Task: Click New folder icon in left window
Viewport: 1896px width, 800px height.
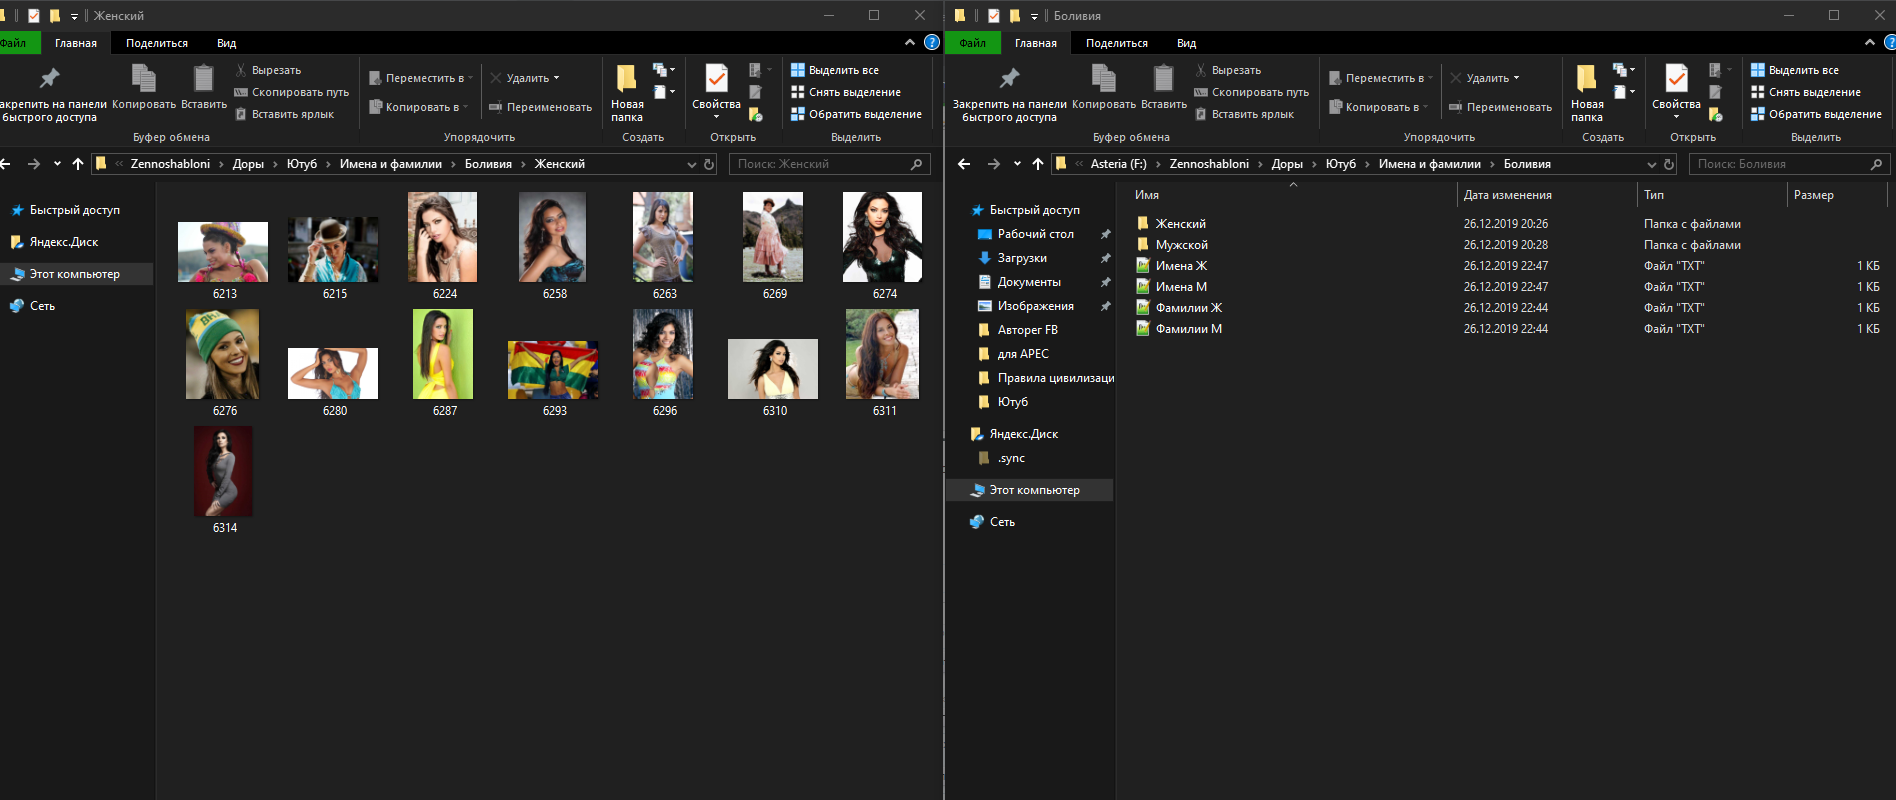Action: tap(627, 80)
